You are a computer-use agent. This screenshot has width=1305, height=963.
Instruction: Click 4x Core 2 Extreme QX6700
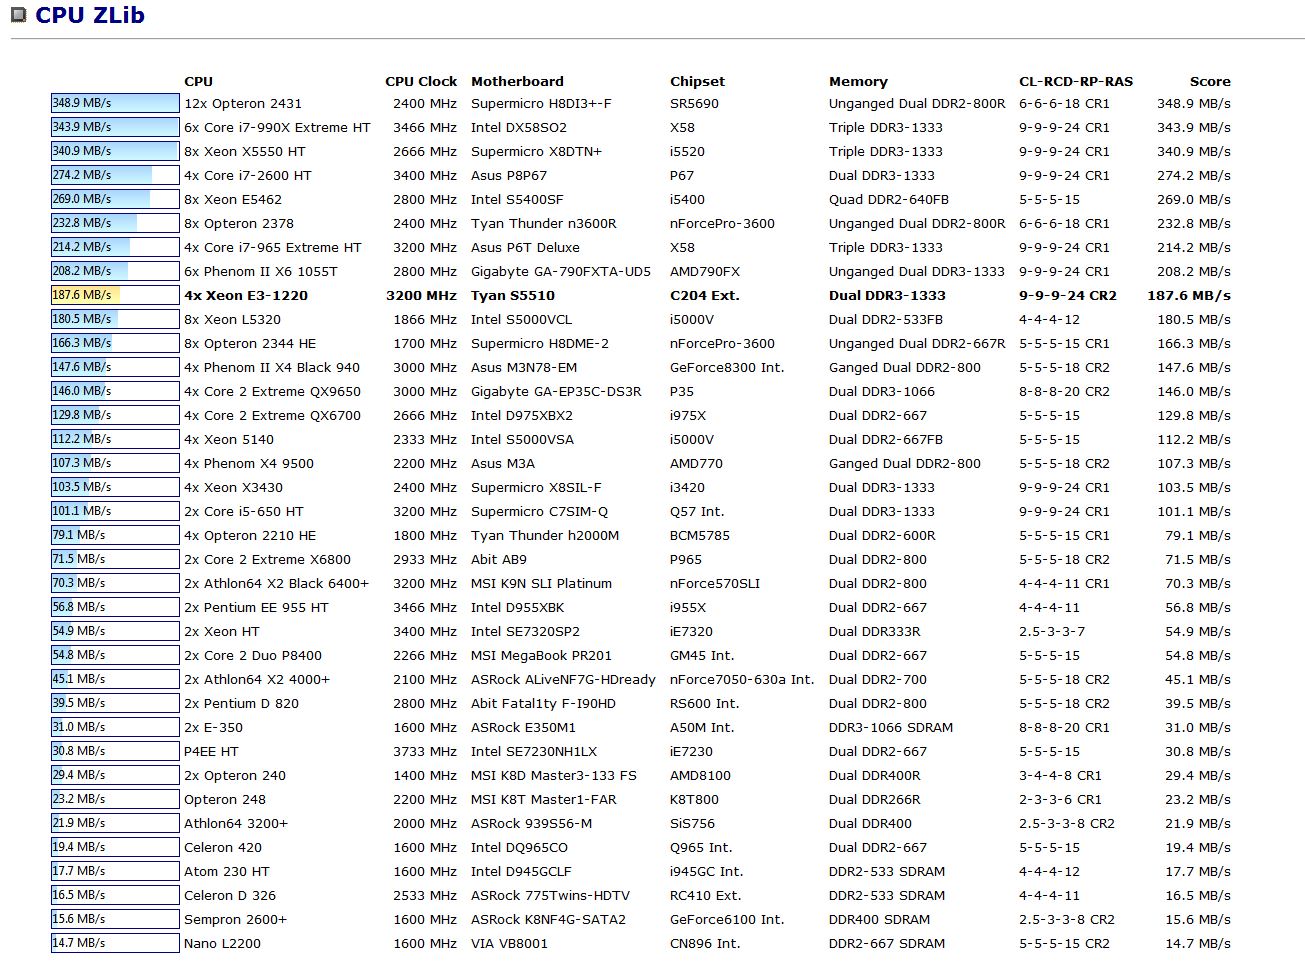click(272, 415)
